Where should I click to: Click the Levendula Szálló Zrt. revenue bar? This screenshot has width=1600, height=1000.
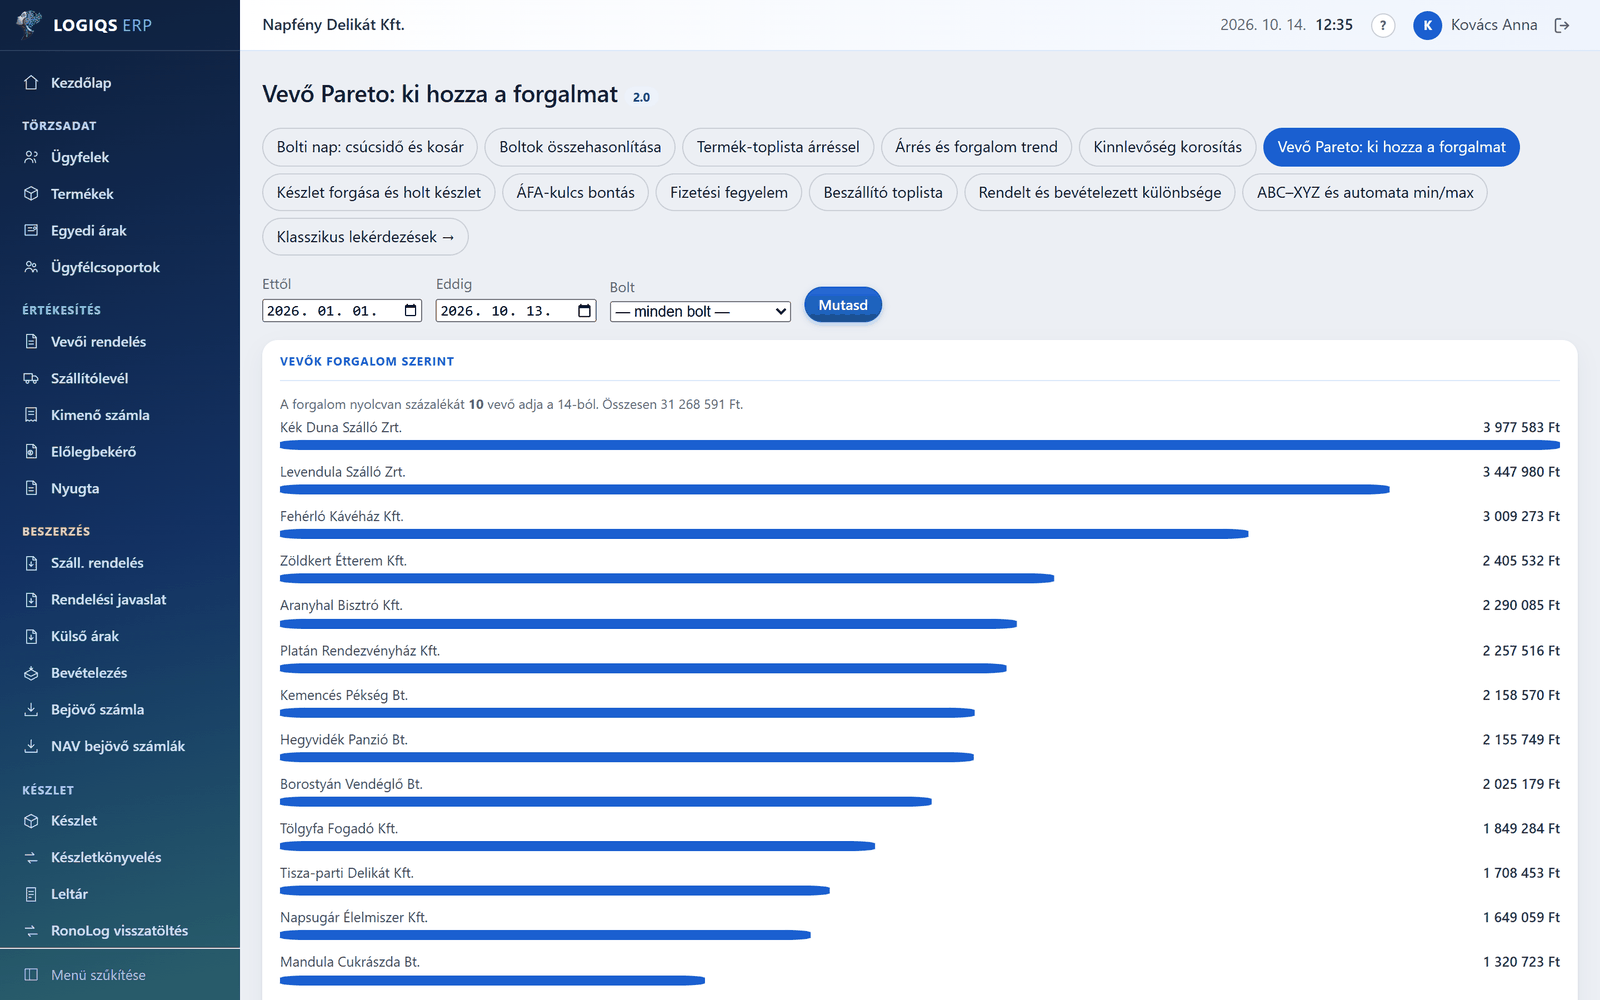pyautogui.click(x=835, y=490)
